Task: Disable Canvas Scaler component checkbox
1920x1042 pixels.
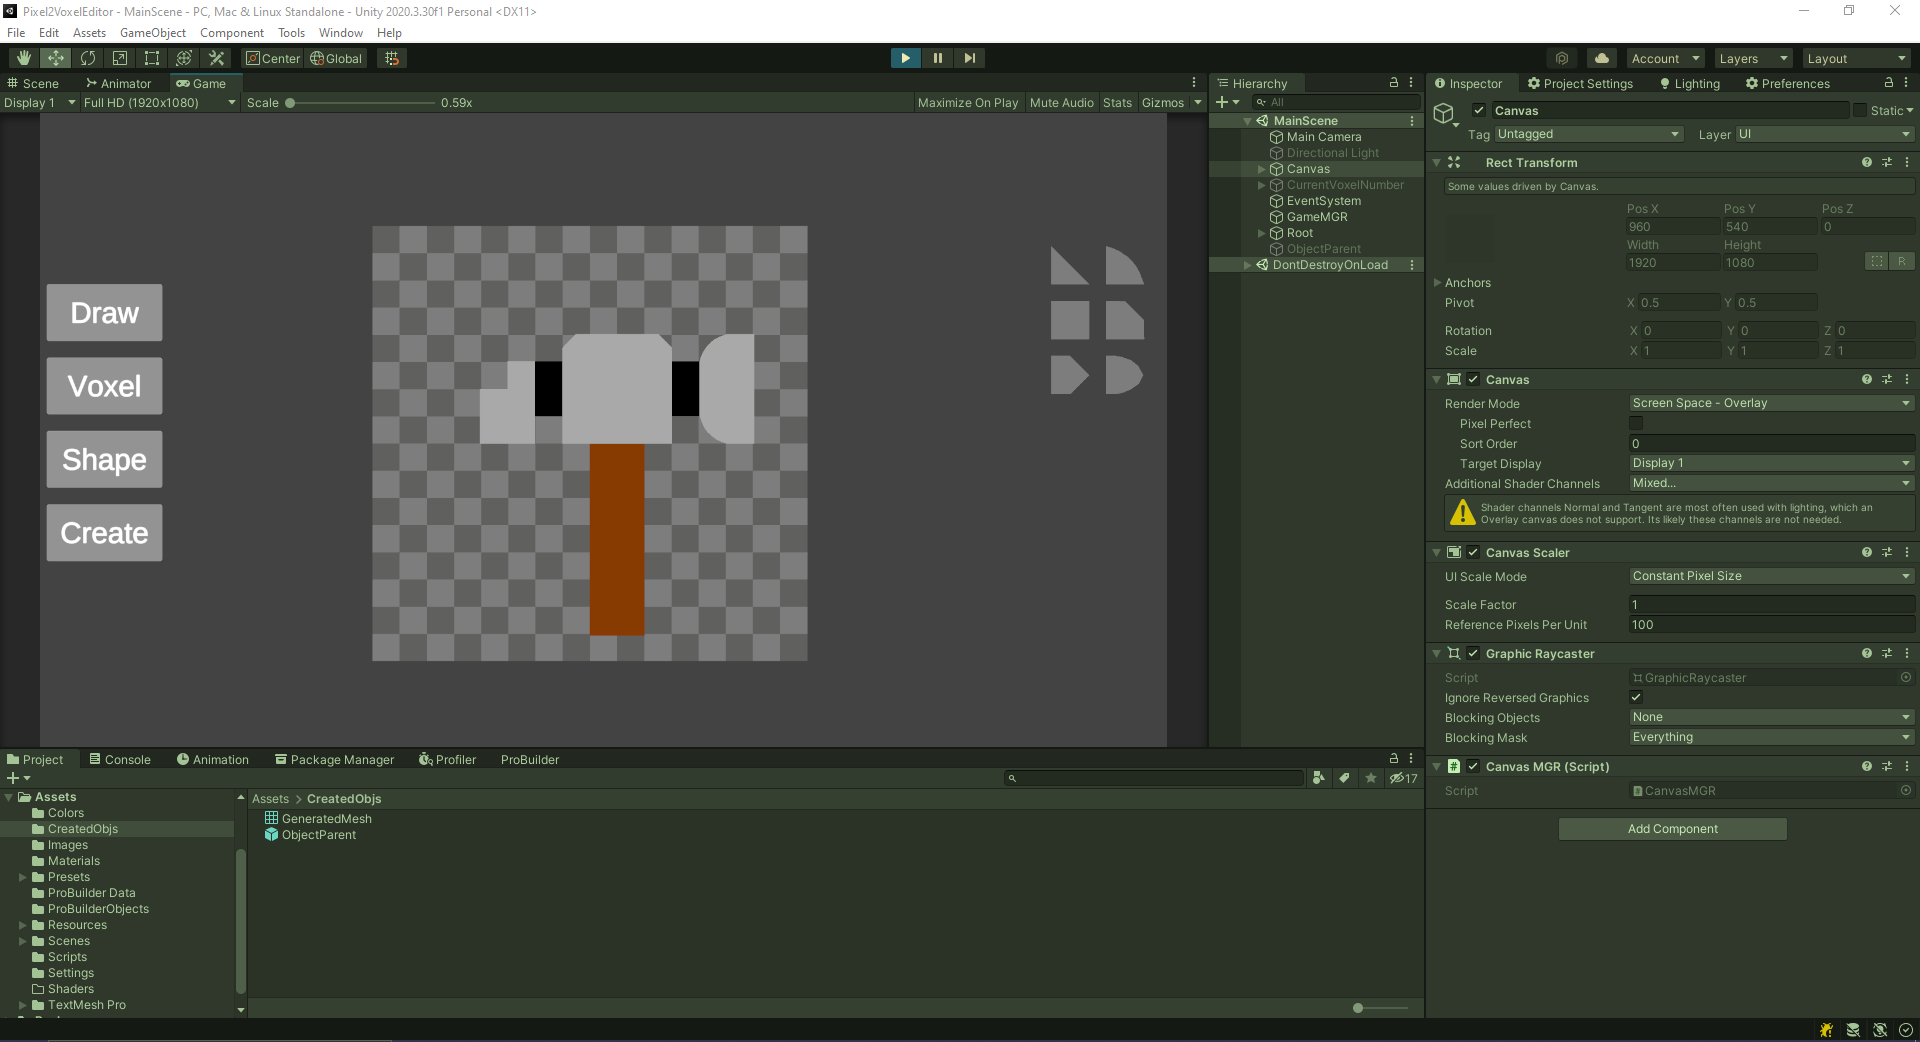Action: pyautogui.click(x=1473, y=552)
